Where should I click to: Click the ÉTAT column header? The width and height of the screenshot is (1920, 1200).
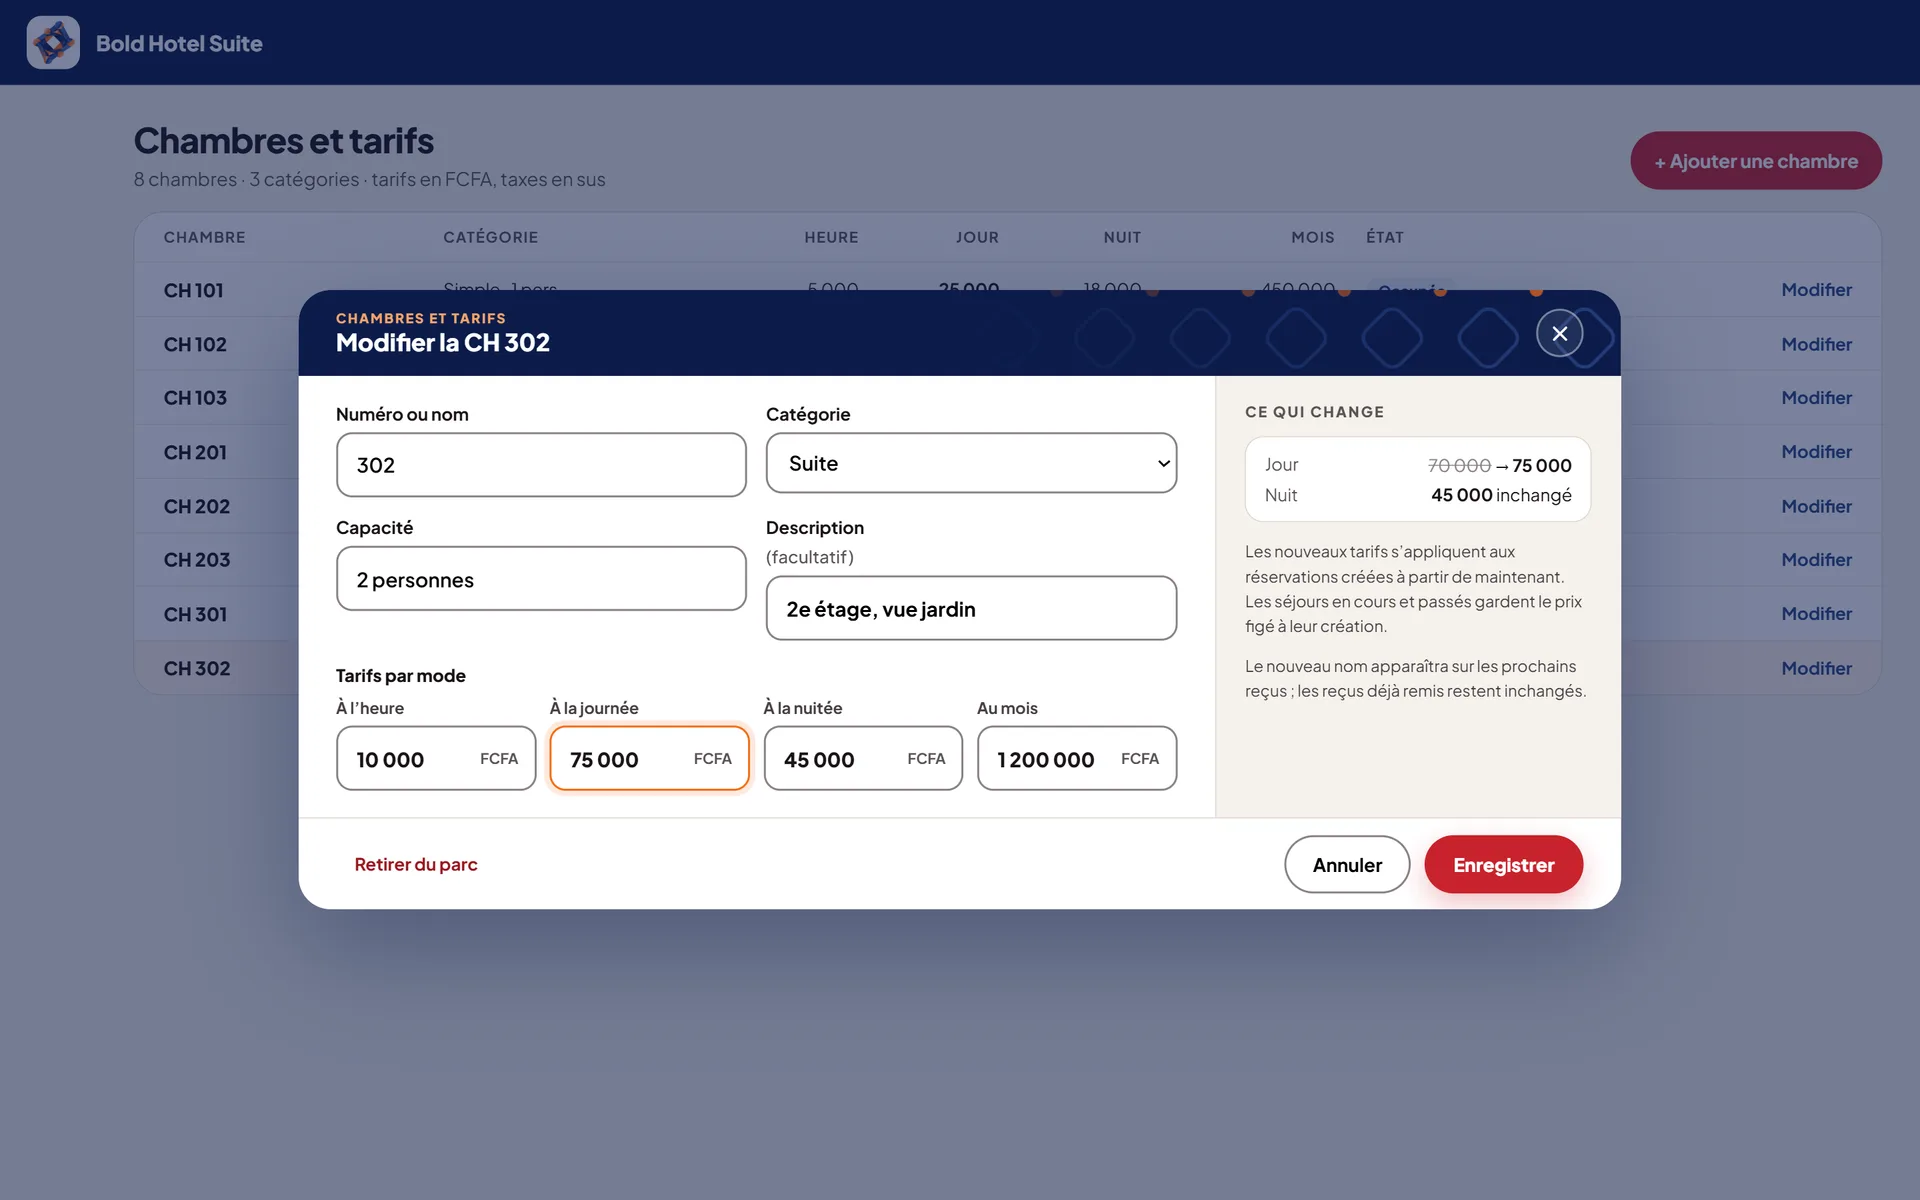coord(1385,237)
